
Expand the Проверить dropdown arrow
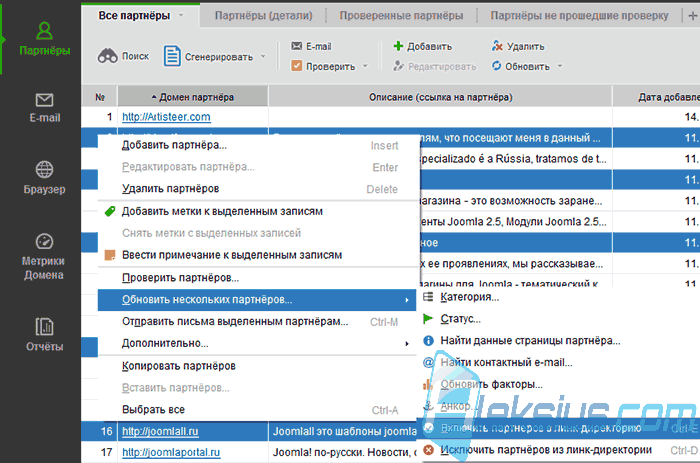click(x=365, y=66)
